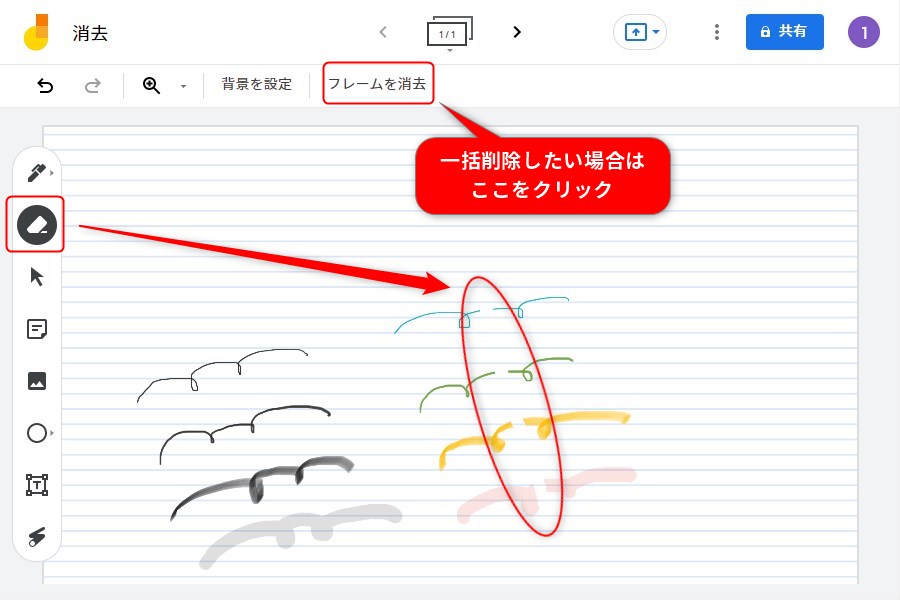
Task: Click the jam title 消去
Action: (x=90, y=33)
